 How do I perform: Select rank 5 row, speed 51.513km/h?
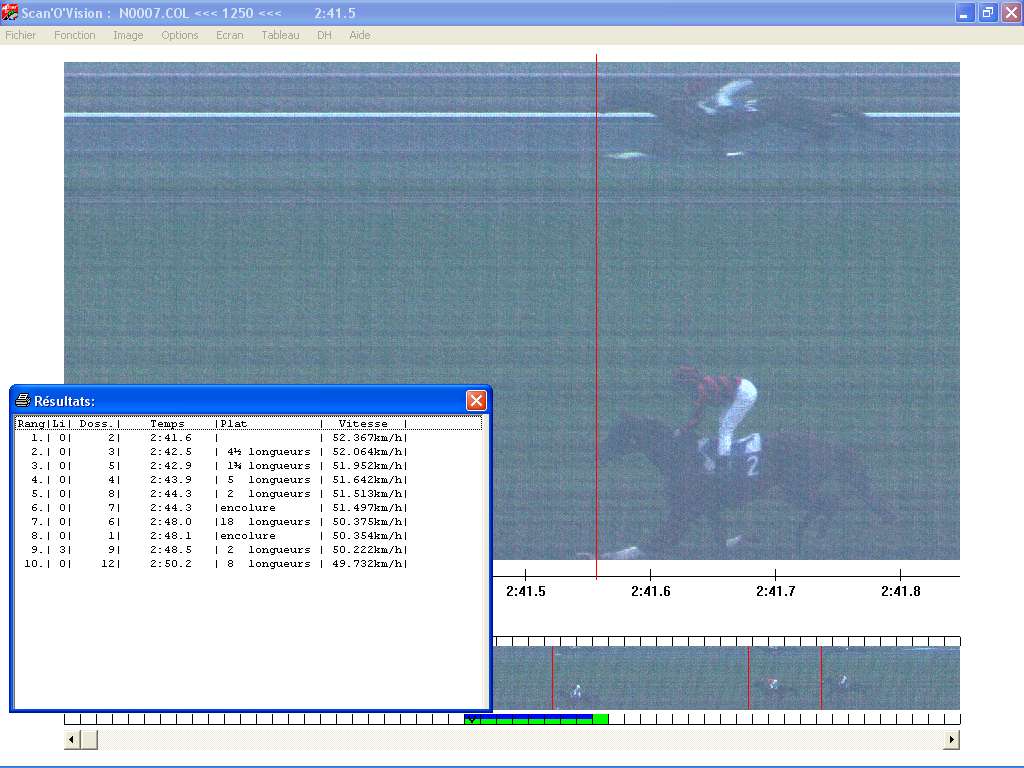click(x=248, y=494)
